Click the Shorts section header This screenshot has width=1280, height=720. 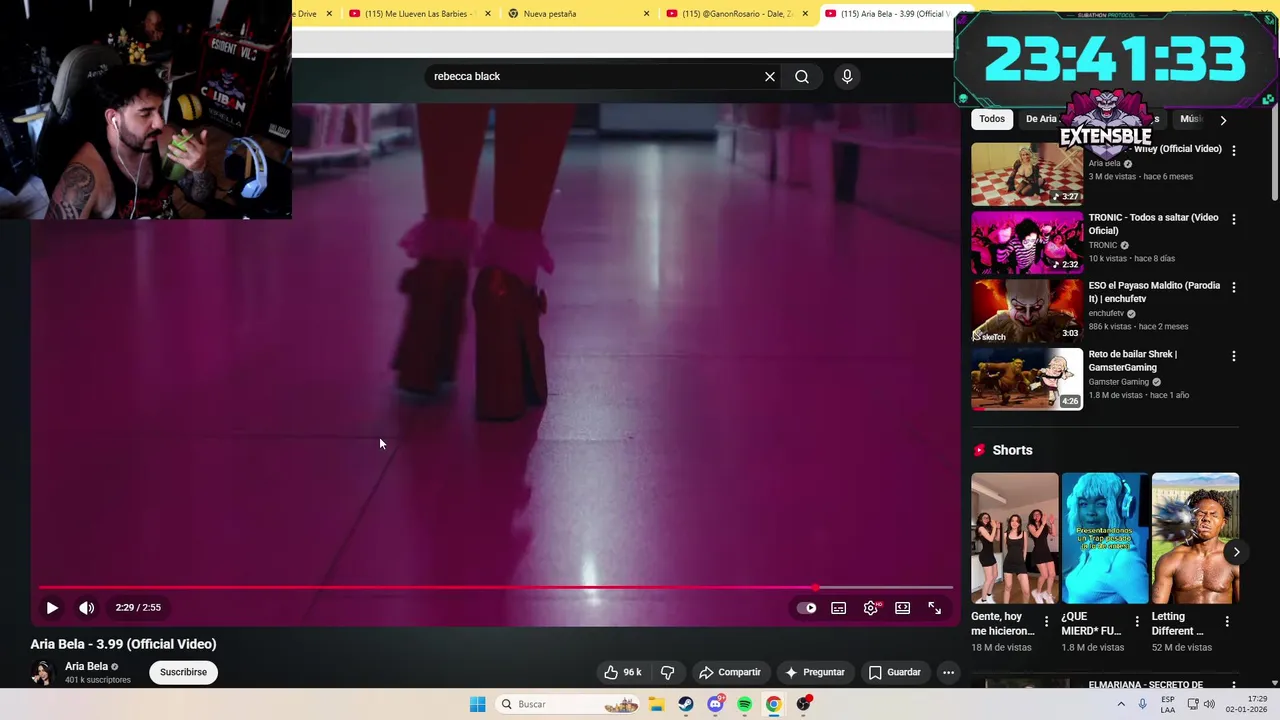point(1012,450)
